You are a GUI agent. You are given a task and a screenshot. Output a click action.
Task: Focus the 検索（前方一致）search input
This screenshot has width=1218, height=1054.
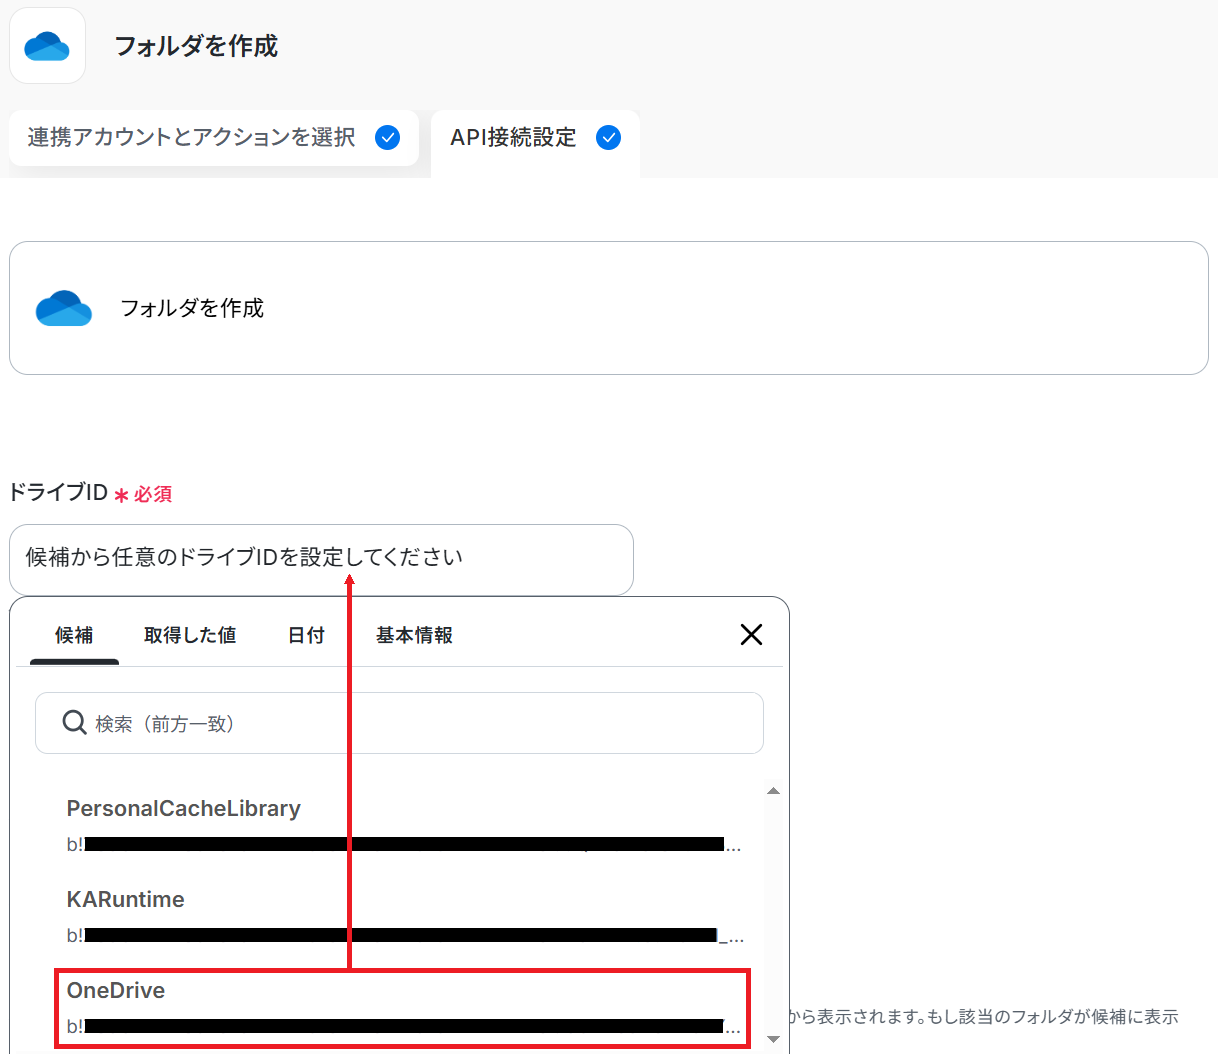[420, 723]
